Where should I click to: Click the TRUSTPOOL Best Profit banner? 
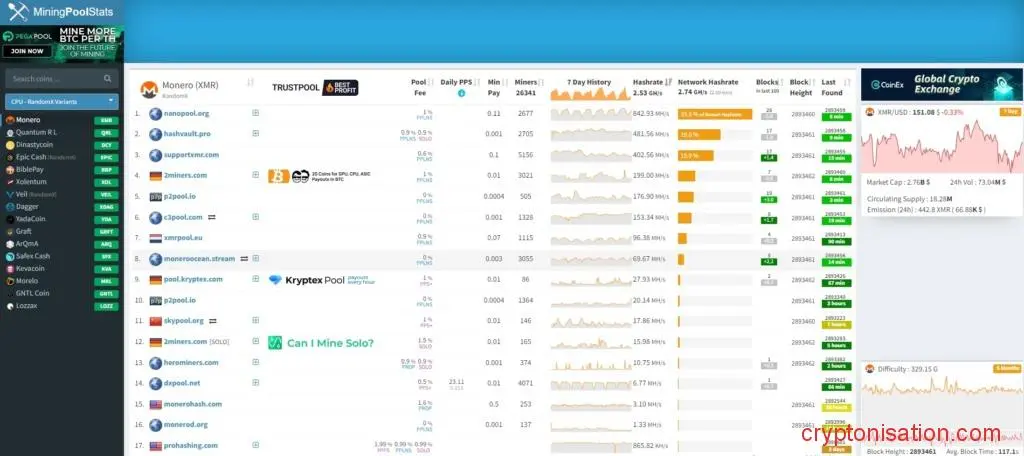[x=315, y=88]
